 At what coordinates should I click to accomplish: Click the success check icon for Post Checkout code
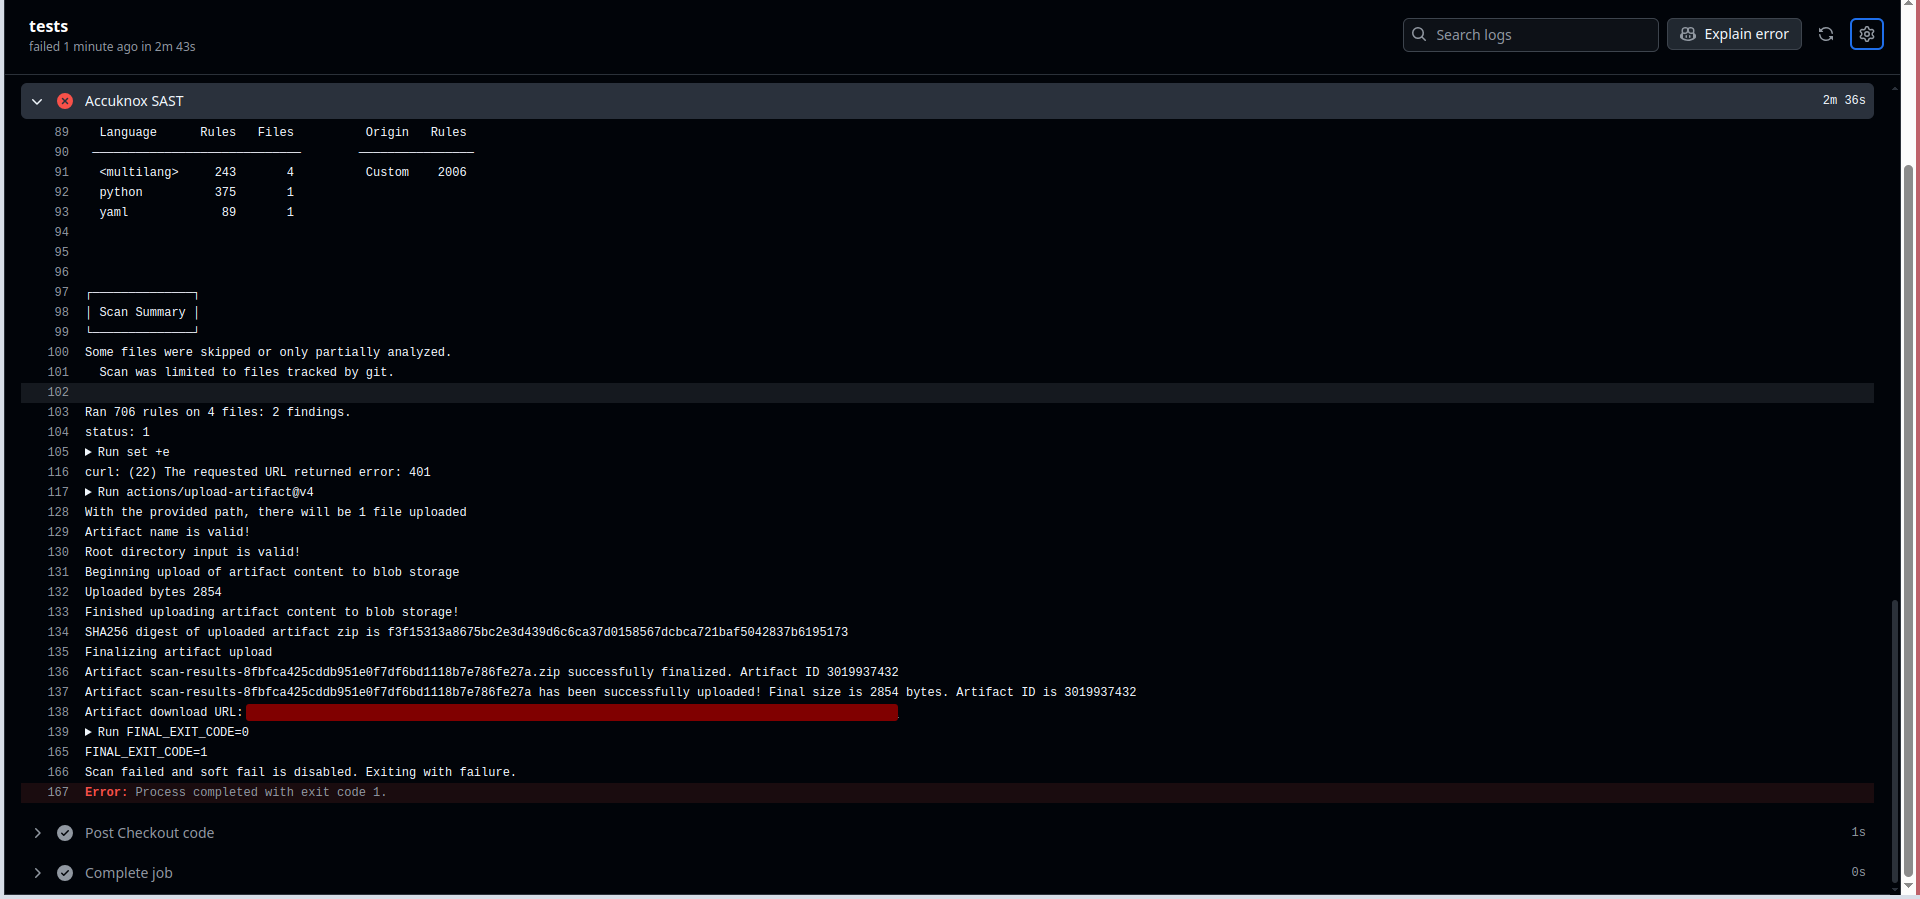point(65,833)
